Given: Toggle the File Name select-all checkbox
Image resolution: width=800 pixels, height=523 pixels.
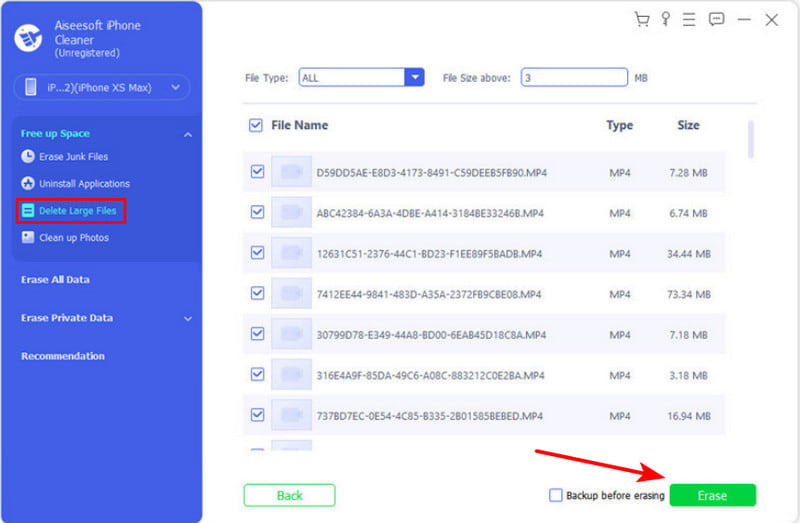Looking at the screenshot, I should (255, 126).
